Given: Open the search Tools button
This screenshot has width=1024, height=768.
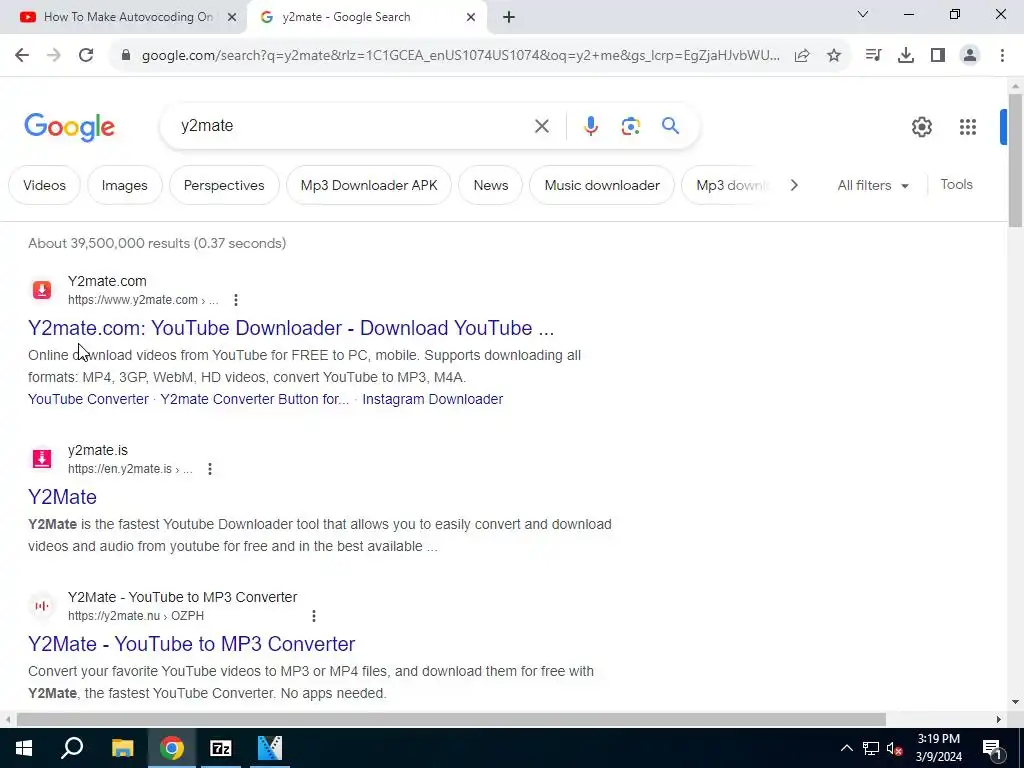Looking at the screenshot, I should tap(956, 185).
